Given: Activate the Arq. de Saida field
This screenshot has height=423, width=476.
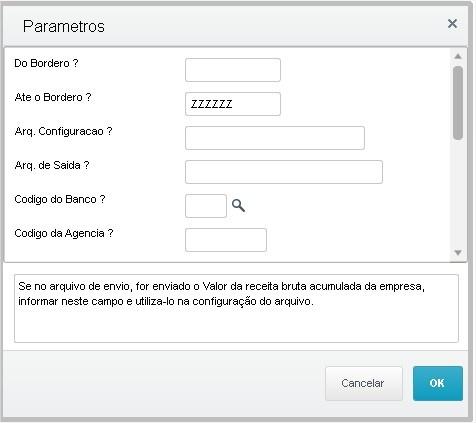Looking at the screenshot, I should pyautogui.click(x=284, y=172).
